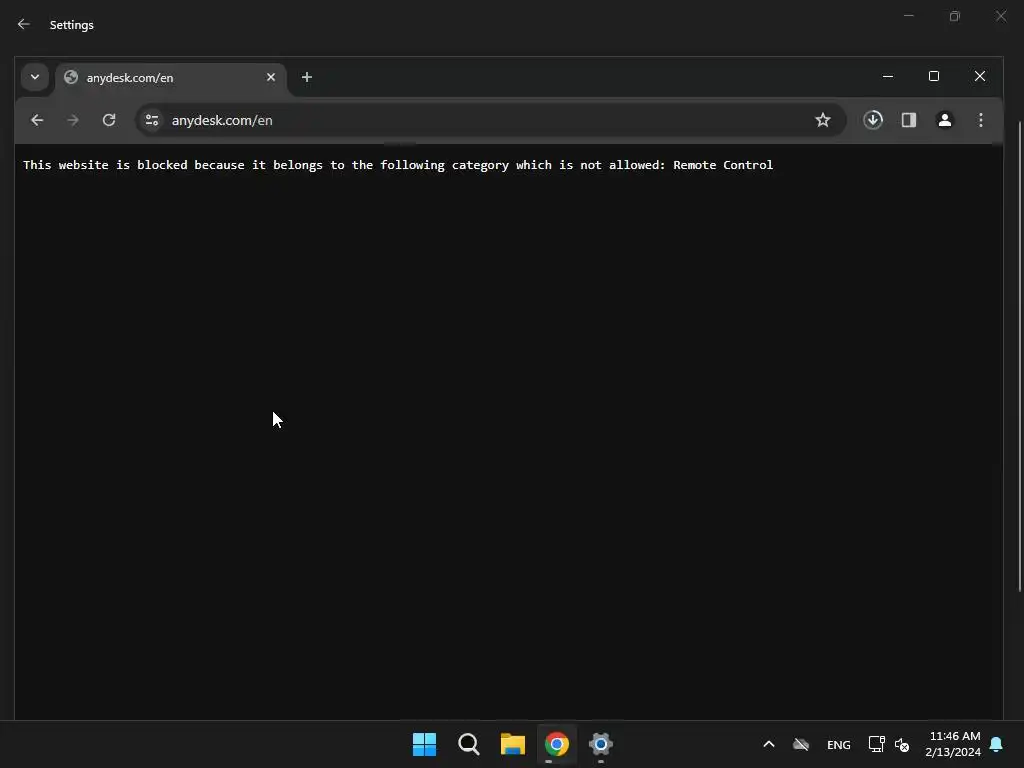Click the Settings window vertical scrollbar
Image resolution: width=1024 pixels, height=768 pixels.
1019,357
